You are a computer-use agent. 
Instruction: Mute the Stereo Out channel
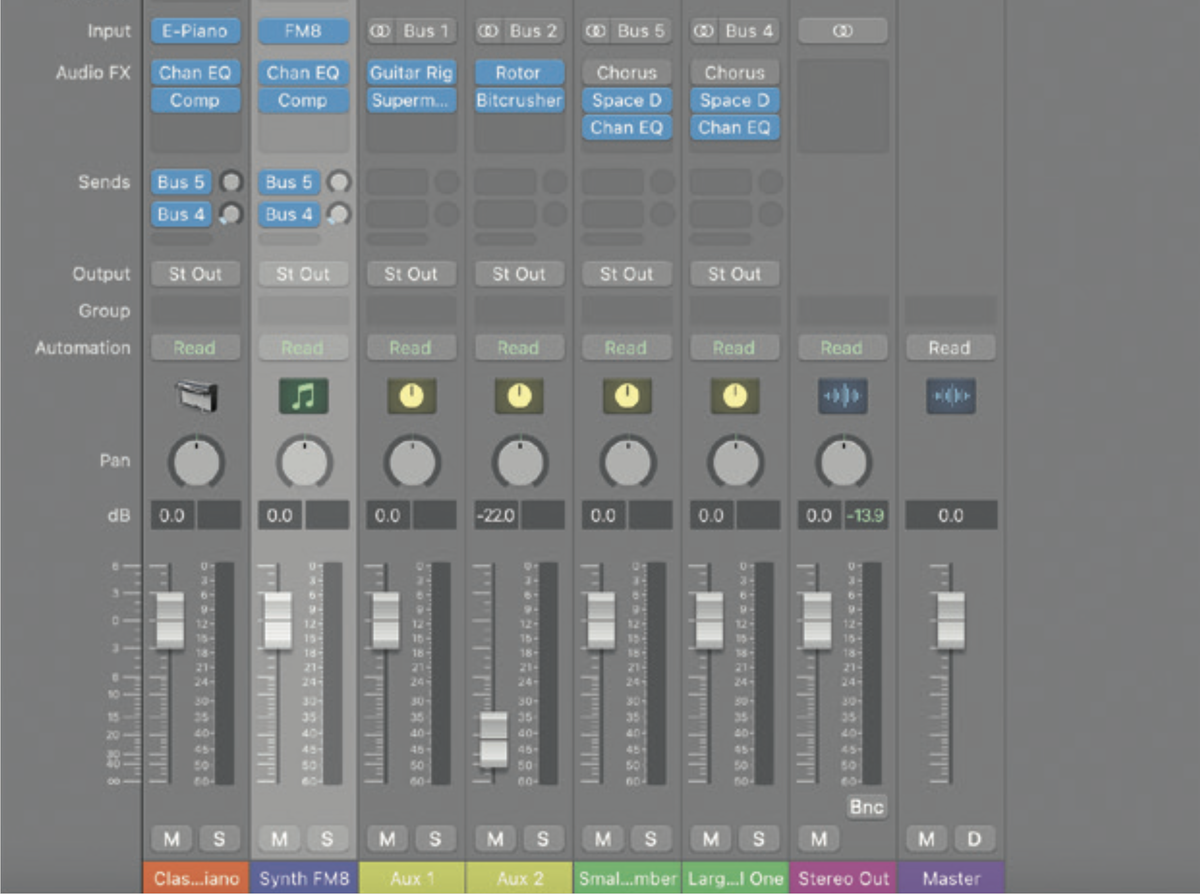(818, 839)
